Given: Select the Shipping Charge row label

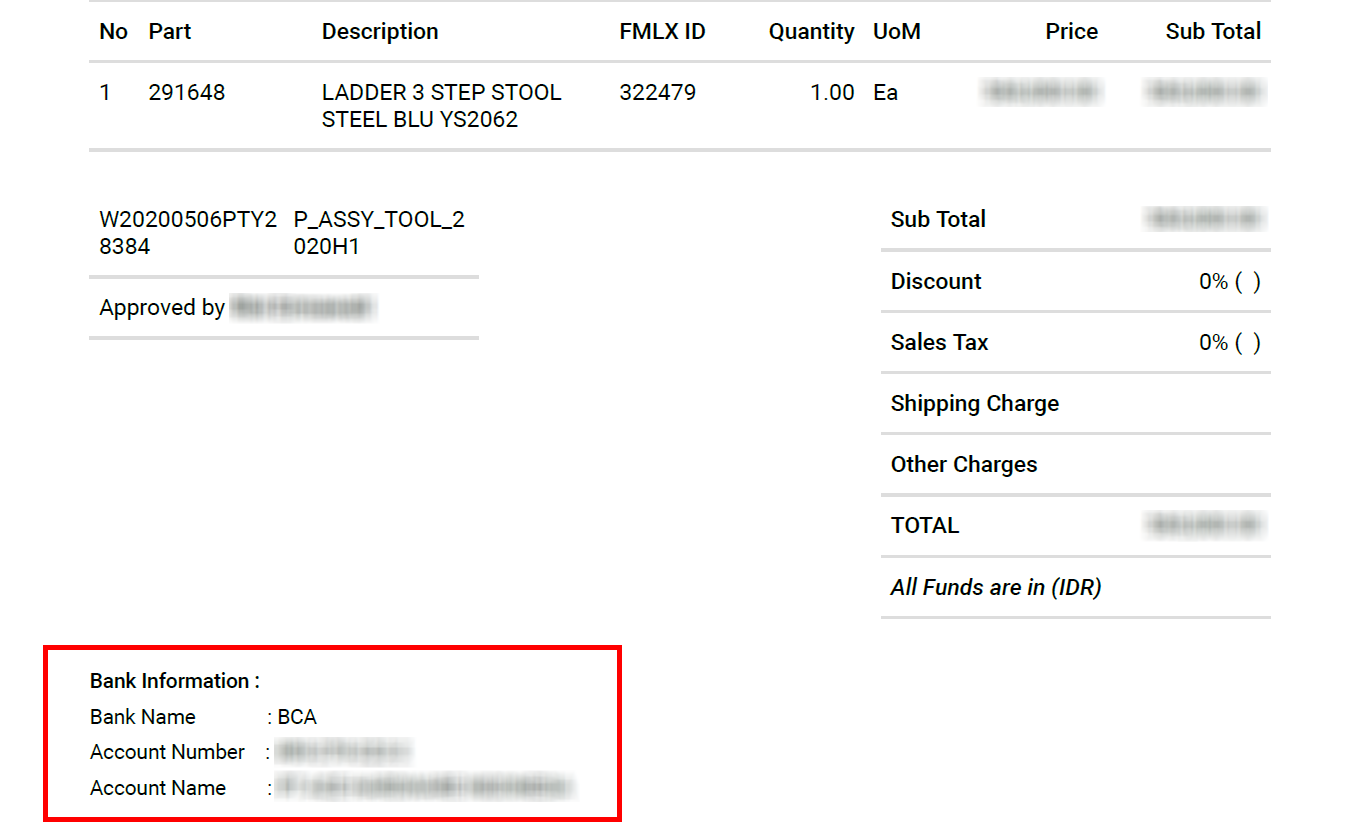Looking at the screenshot, I should [974, 404].
